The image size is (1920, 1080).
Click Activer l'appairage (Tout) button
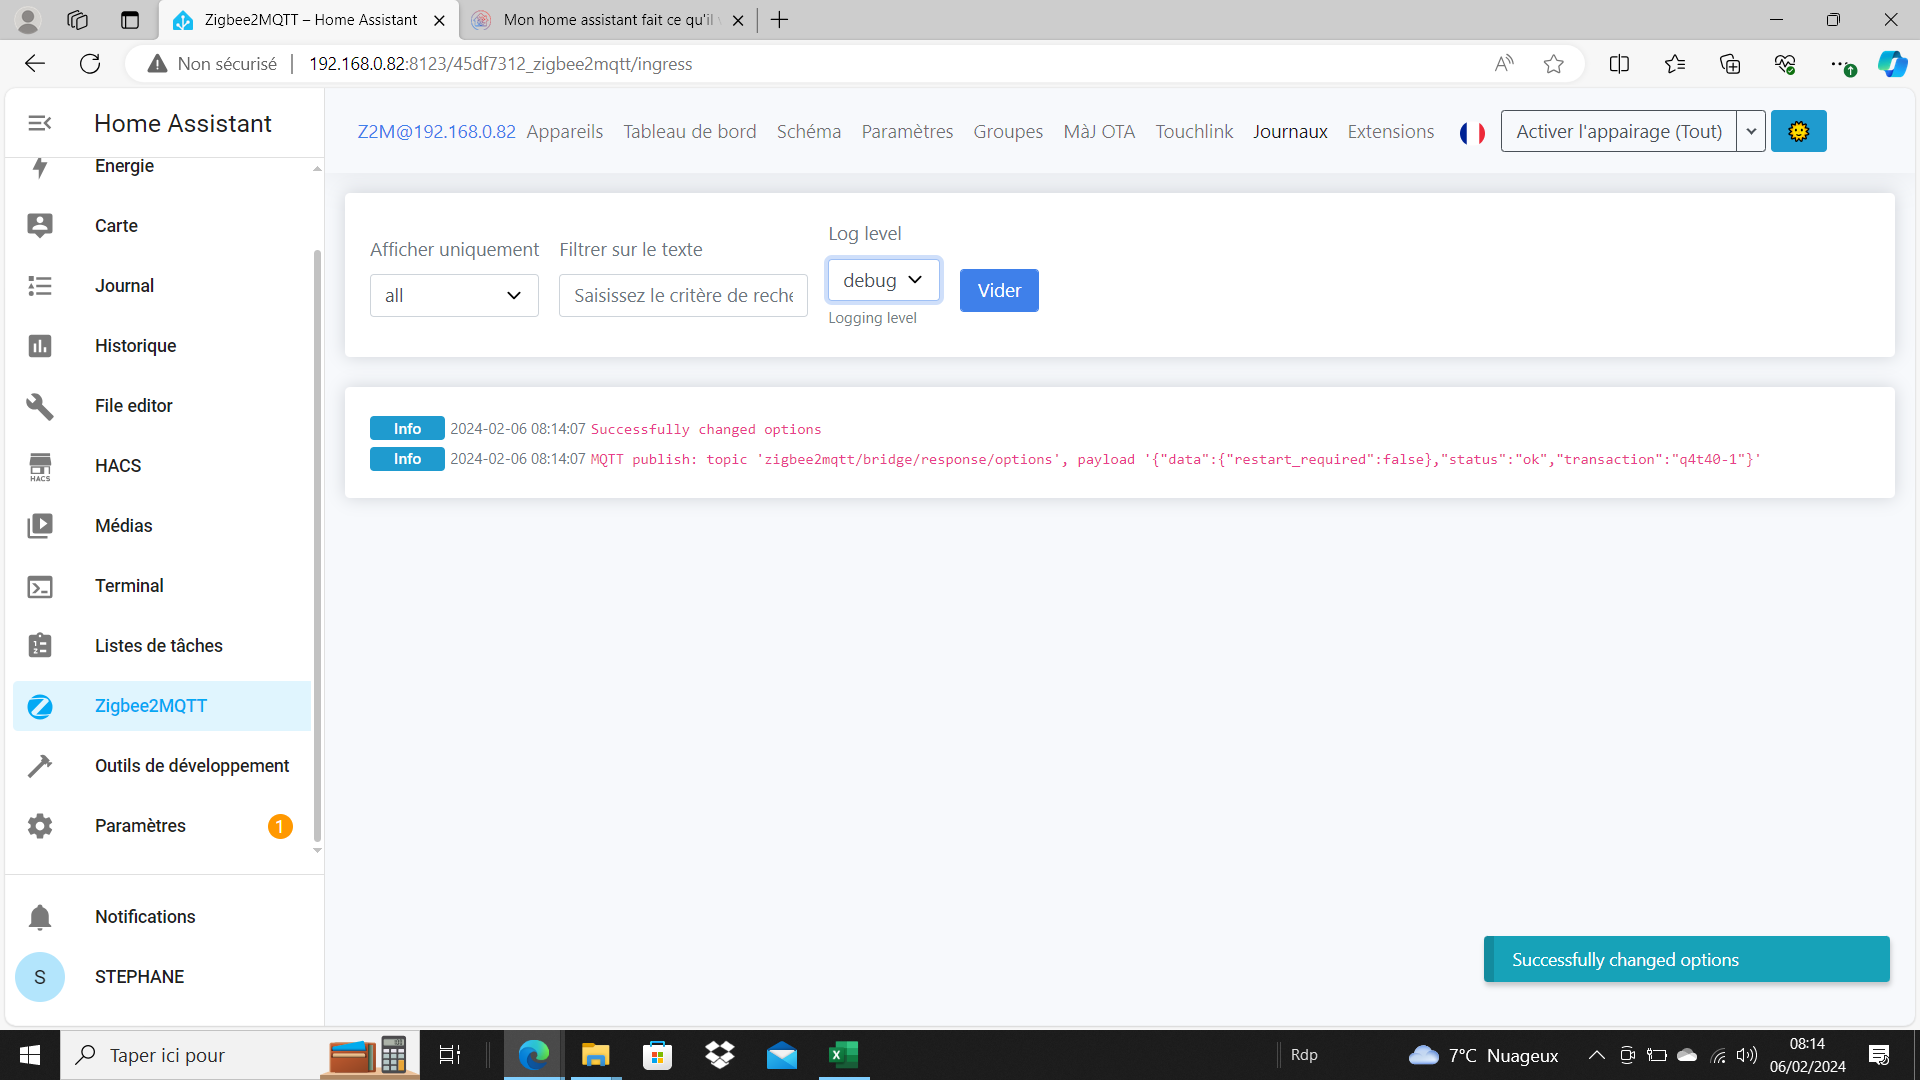[x=1619, y=131]
